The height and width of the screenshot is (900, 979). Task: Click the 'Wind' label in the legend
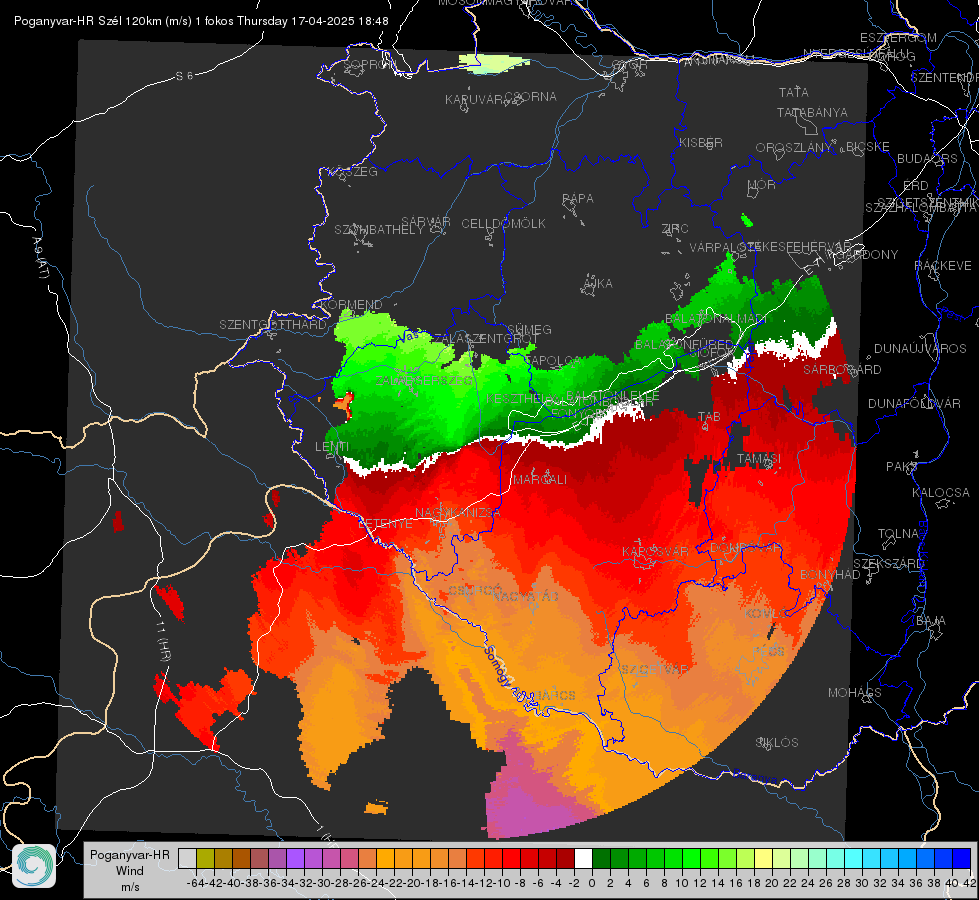(x=130, y=871)
